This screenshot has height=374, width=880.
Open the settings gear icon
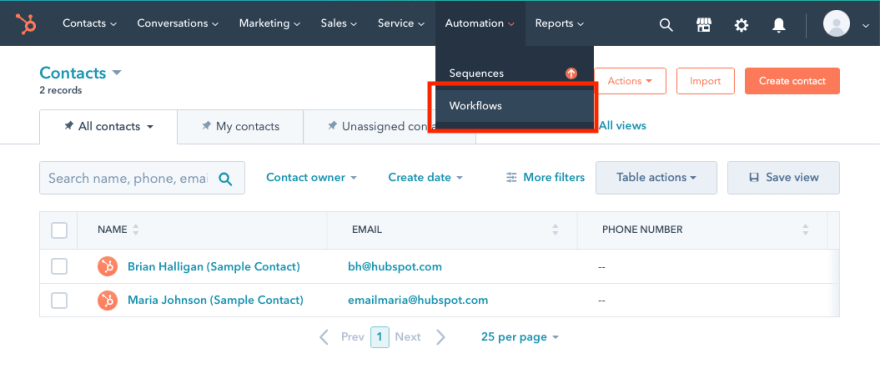point(741,25)
